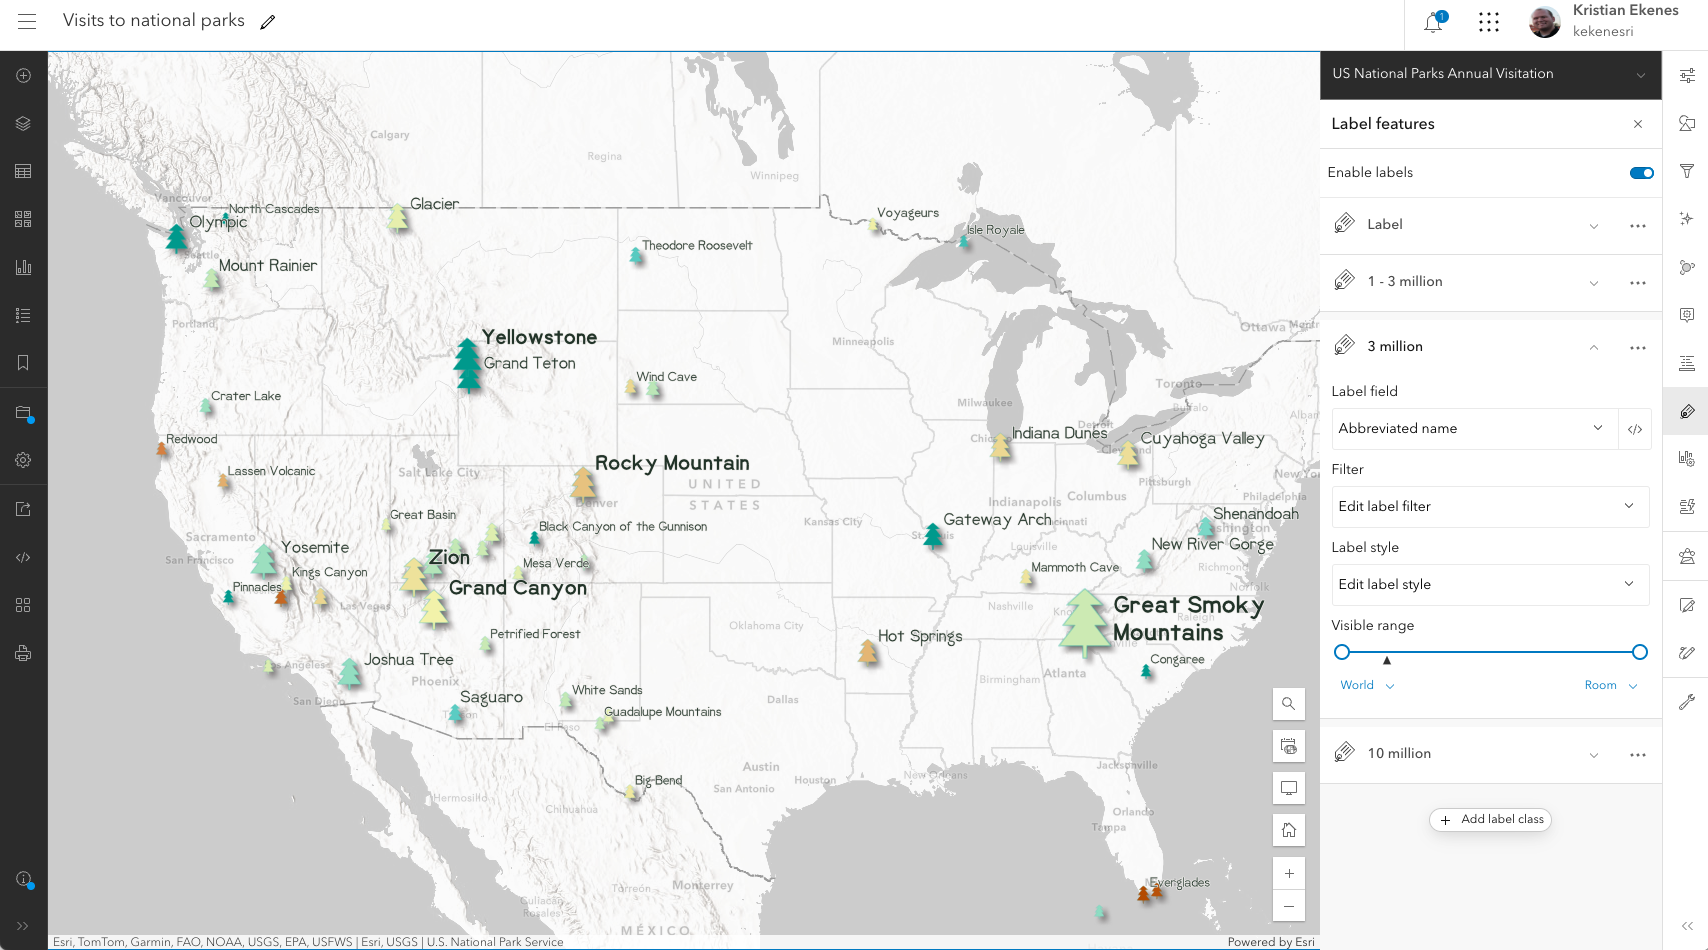
Task: Open the Basemap gallery
Action: pos(23,220)
